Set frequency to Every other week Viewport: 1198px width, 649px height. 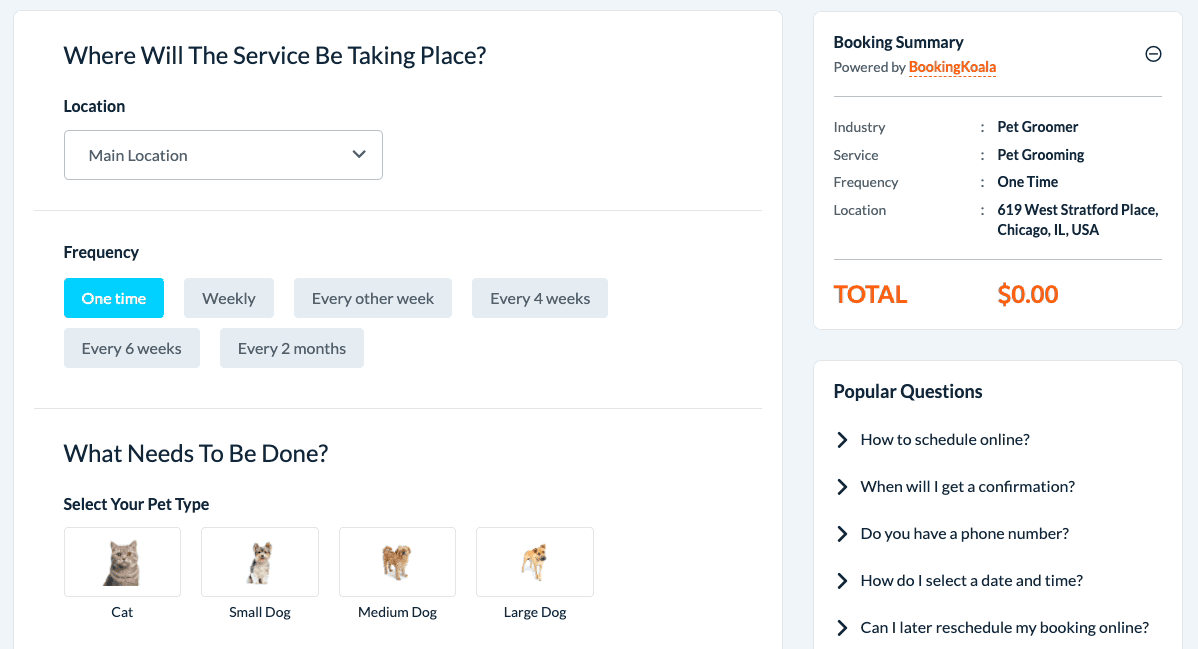pyautogui.click(x=373, y=298)
